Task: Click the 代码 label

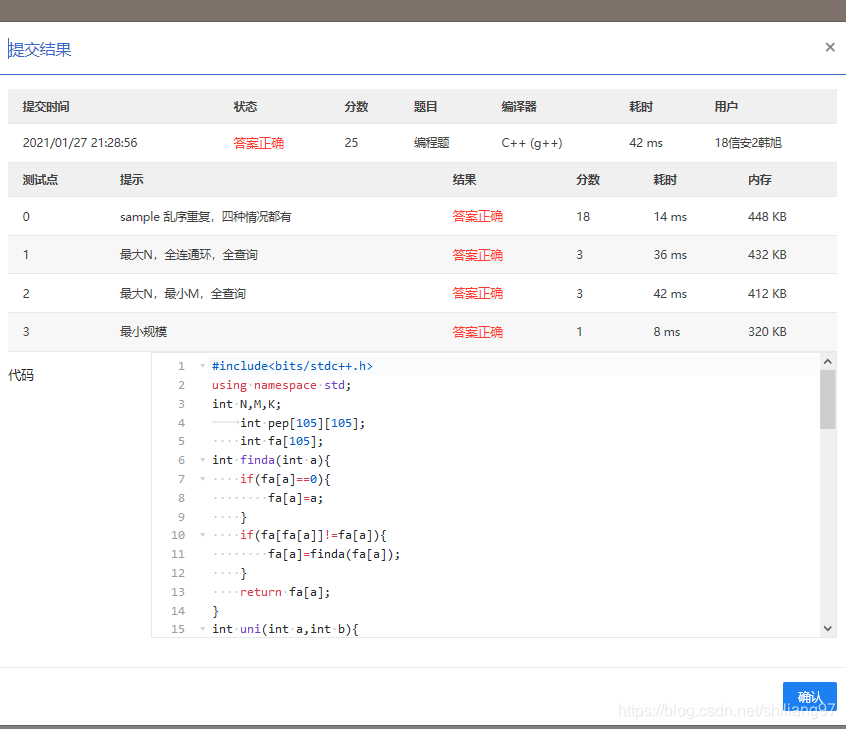Action: (21, 375)
